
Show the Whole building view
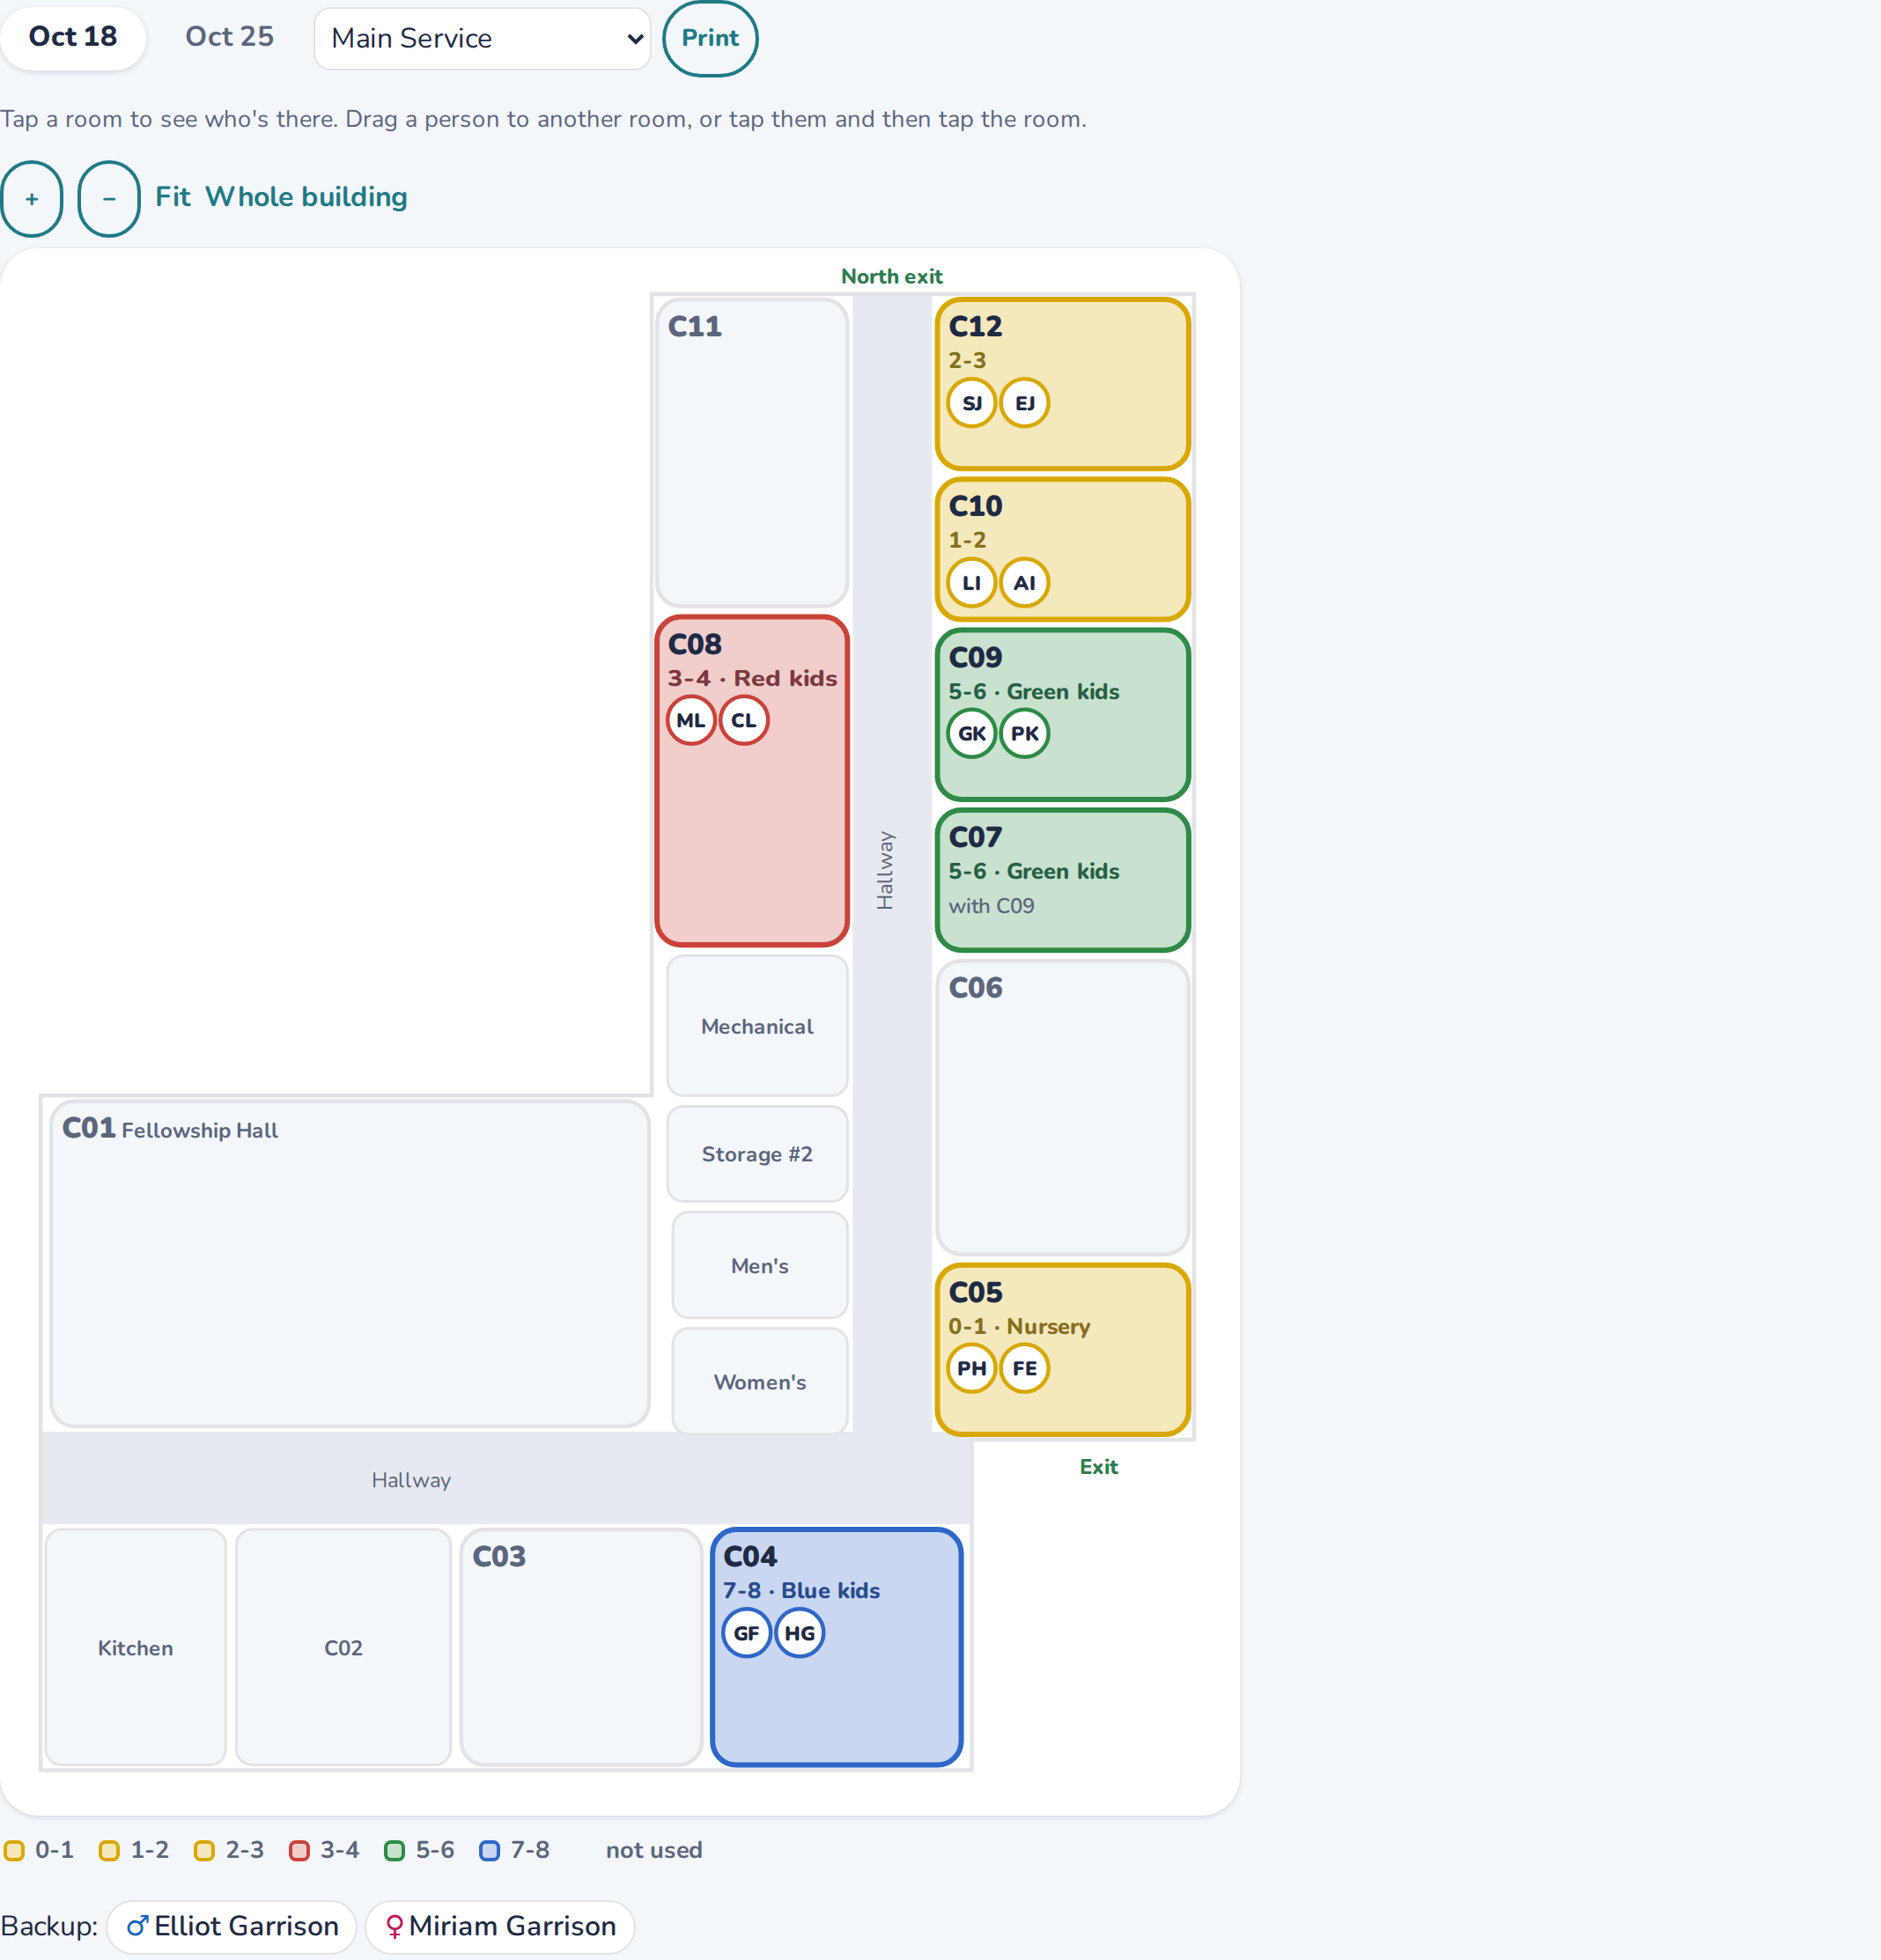[306, 197]
